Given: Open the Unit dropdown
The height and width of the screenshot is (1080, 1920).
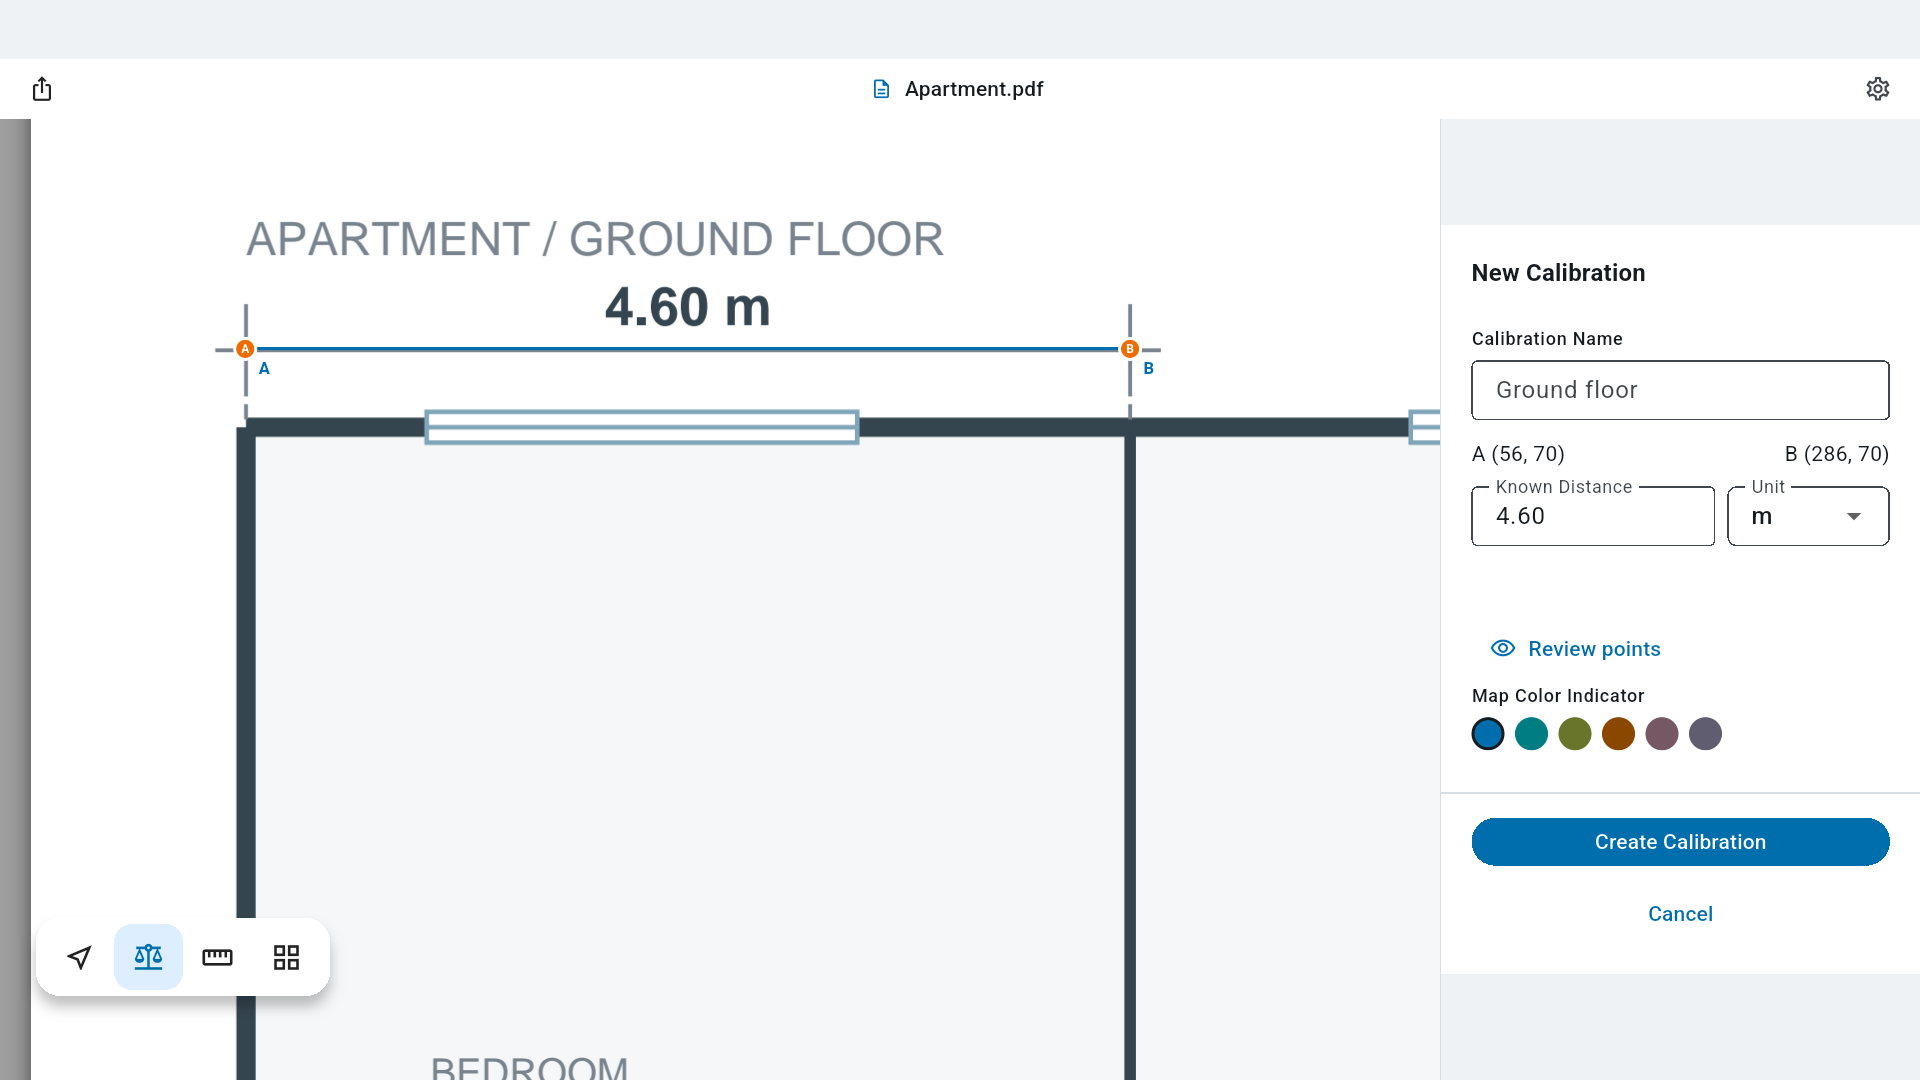Looking at the screenshot, I should tap(1808, 516).
